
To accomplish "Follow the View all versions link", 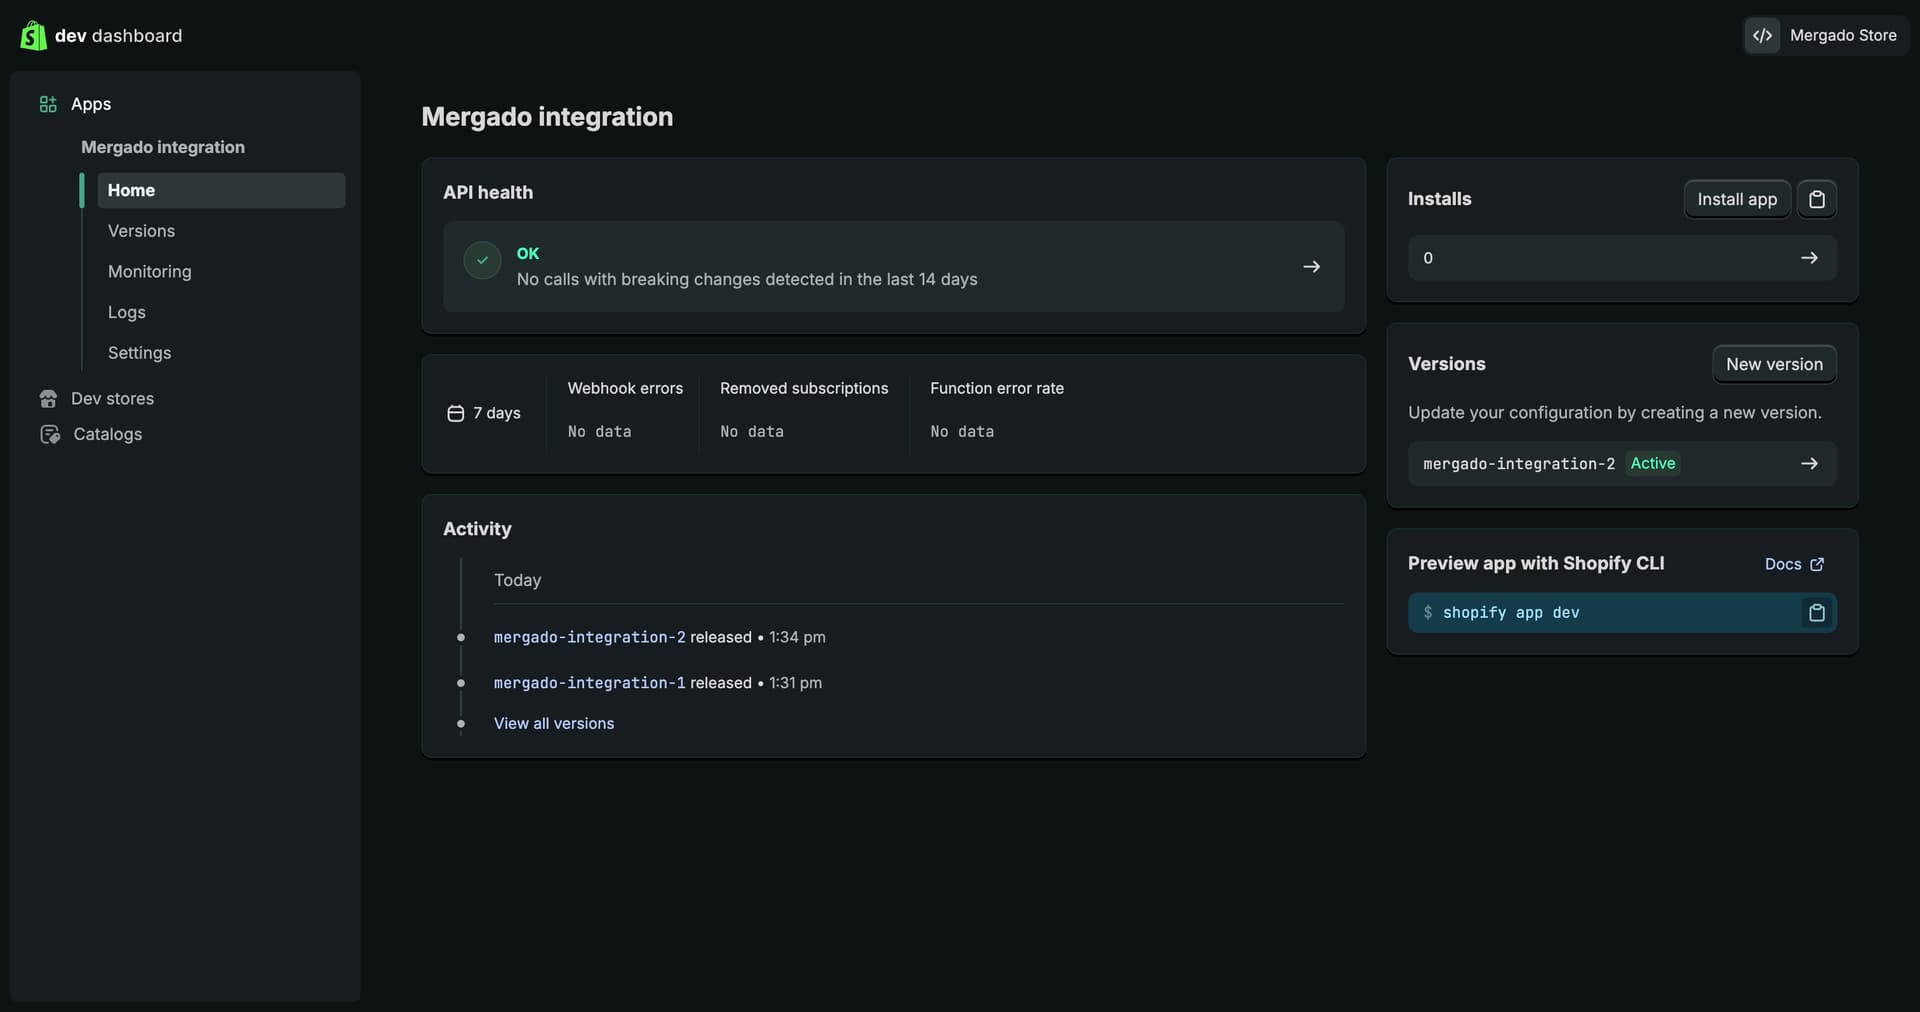I will [554, 724].
